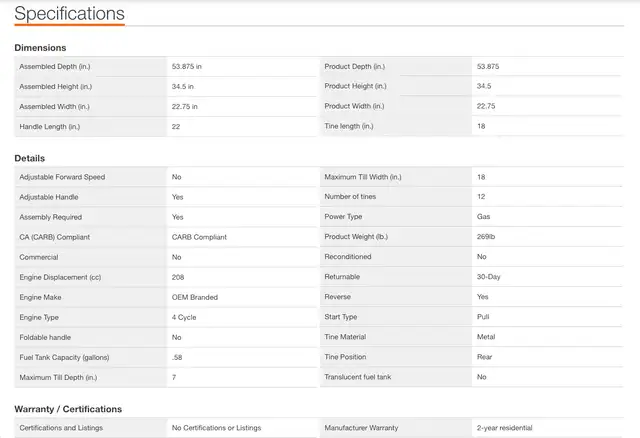This screenshot has height=438, width=640.
Task: Click the Specifications heading
Action: tap(69, 13)
